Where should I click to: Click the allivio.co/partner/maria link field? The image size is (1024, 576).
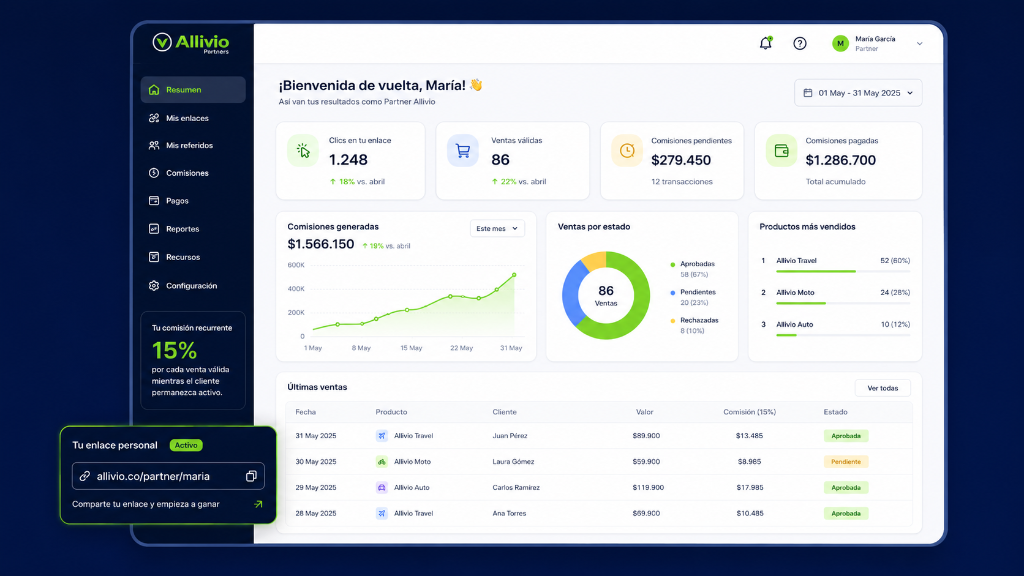tap(168, 476)
